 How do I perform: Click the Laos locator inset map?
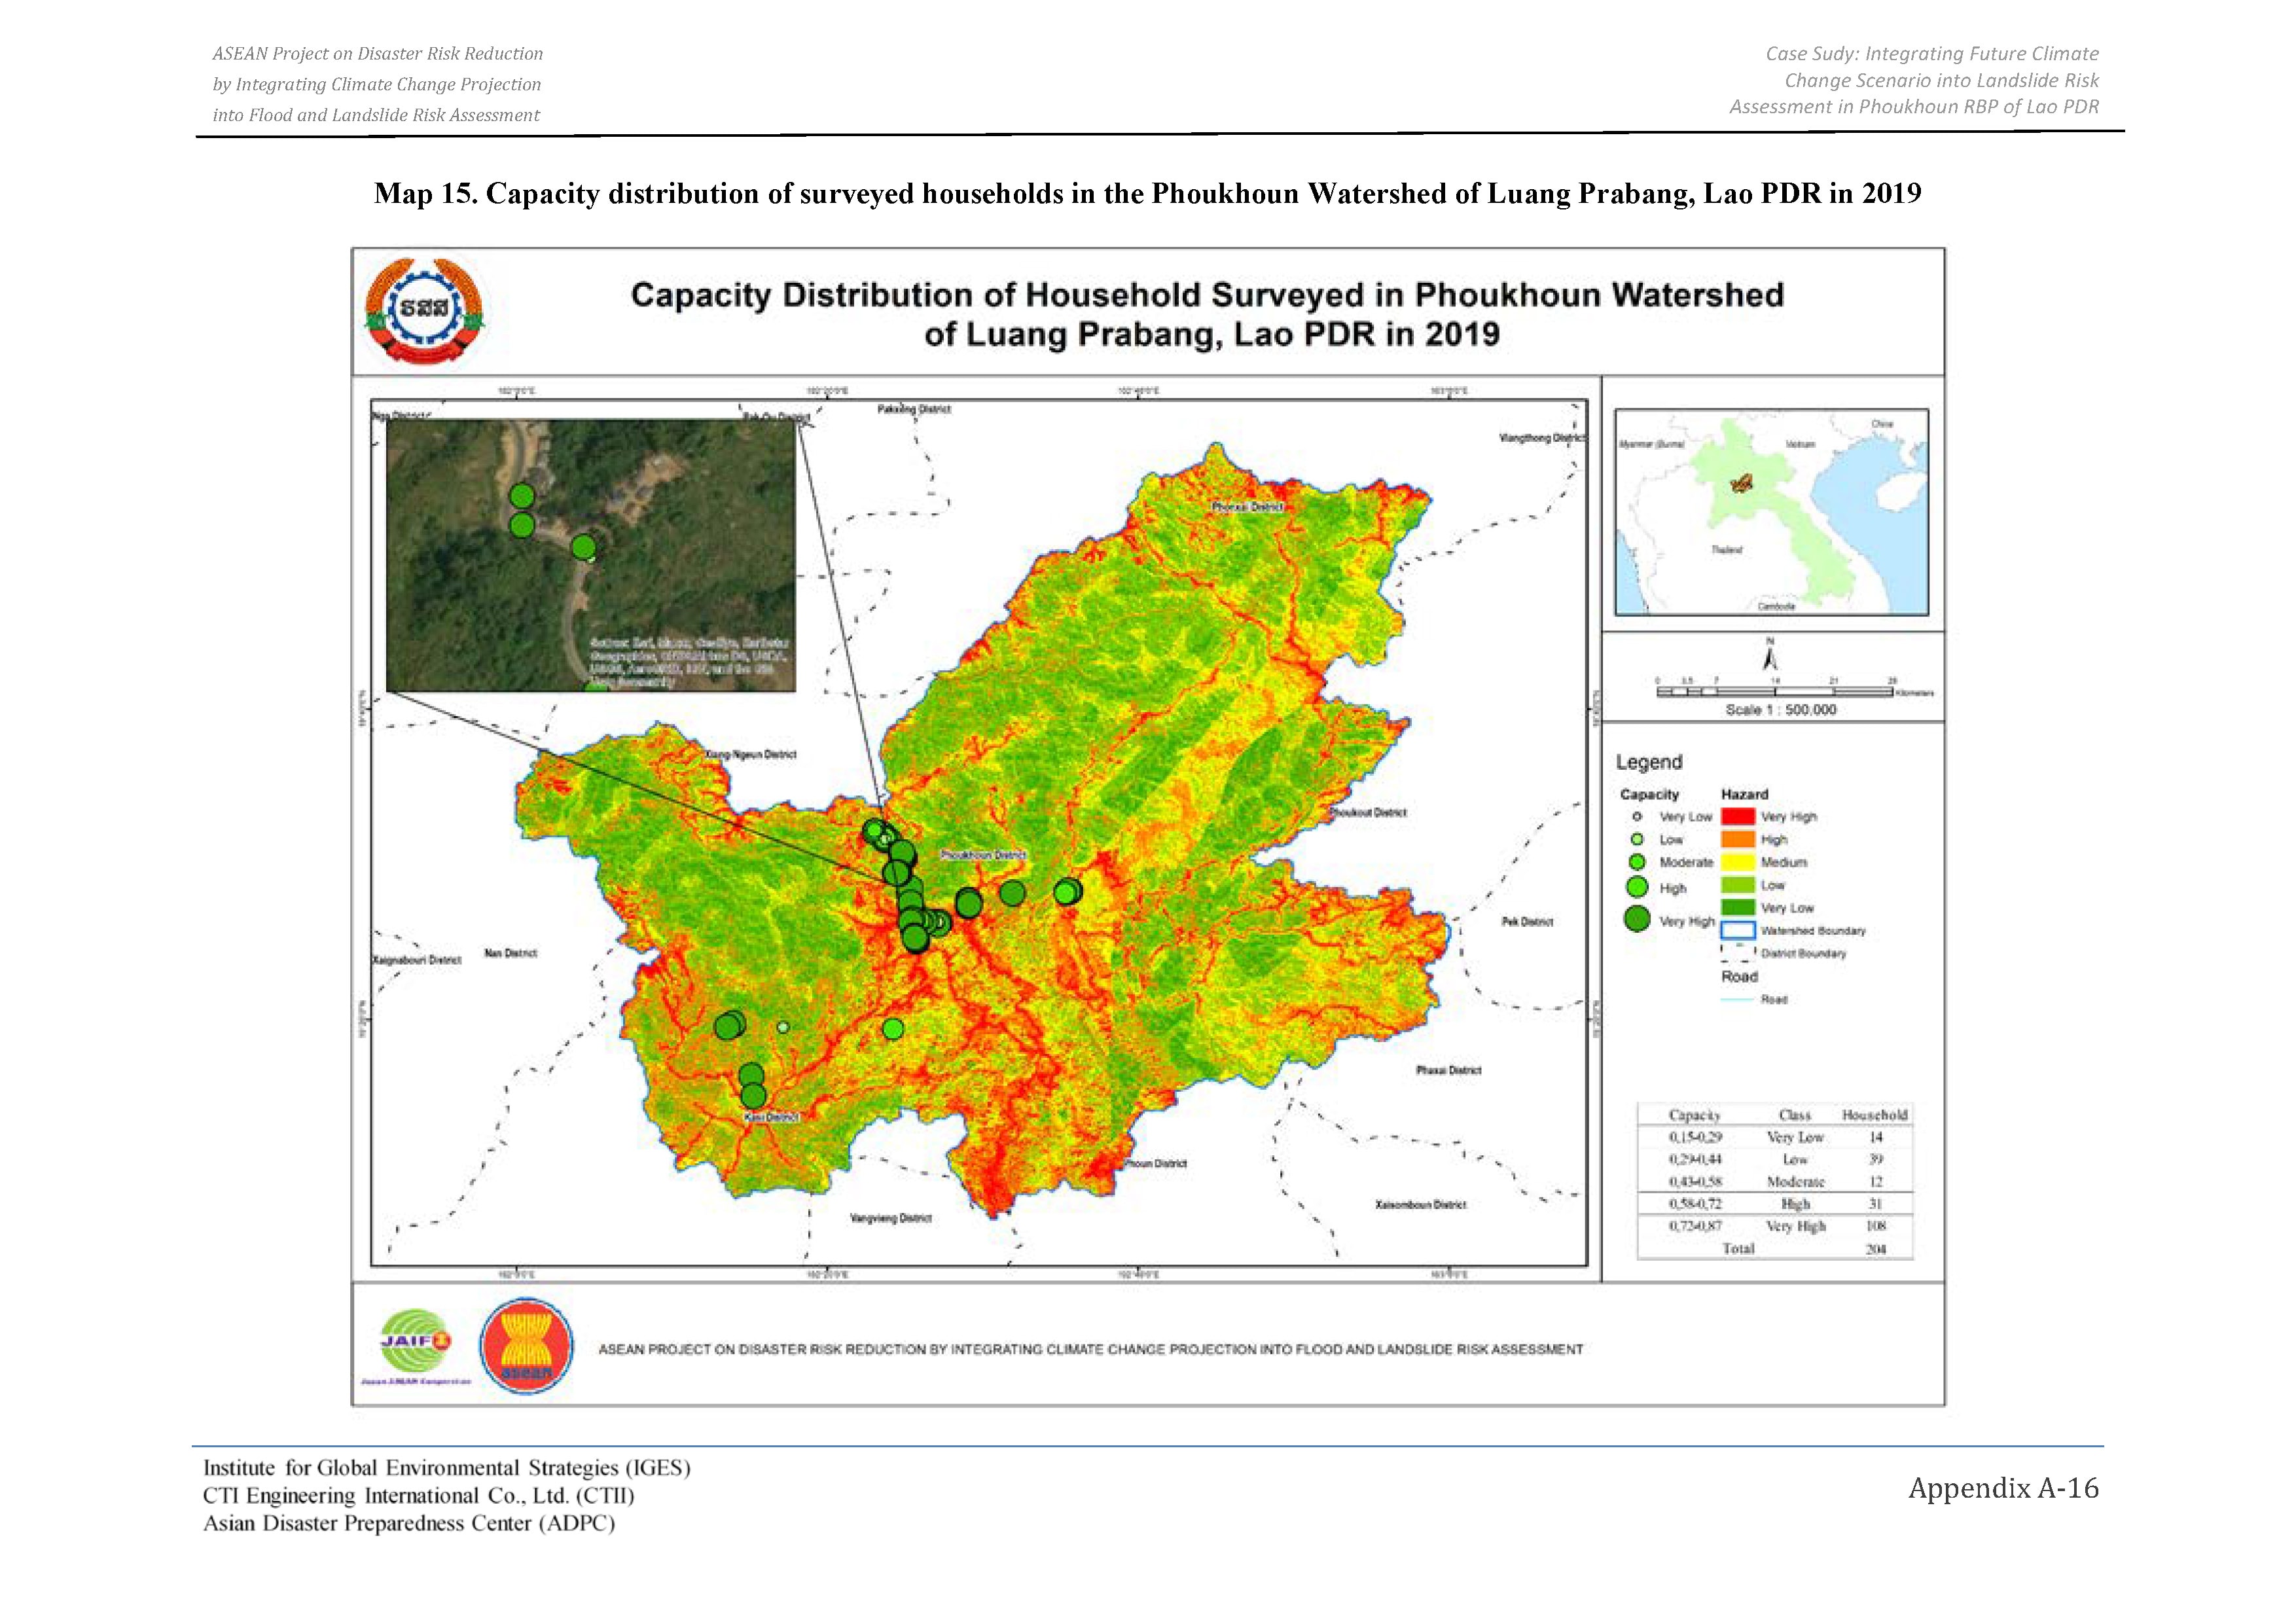(x=1772, y=512)
